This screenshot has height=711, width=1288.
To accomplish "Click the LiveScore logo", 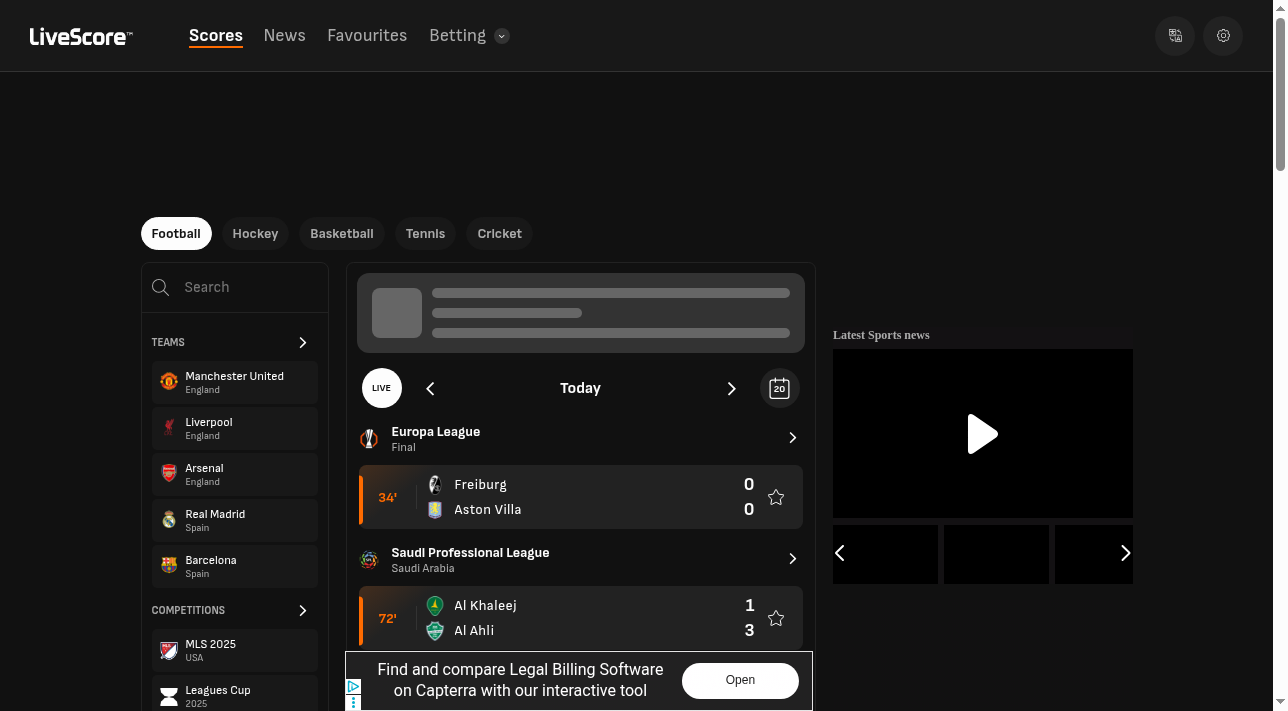I will point(81,37).
